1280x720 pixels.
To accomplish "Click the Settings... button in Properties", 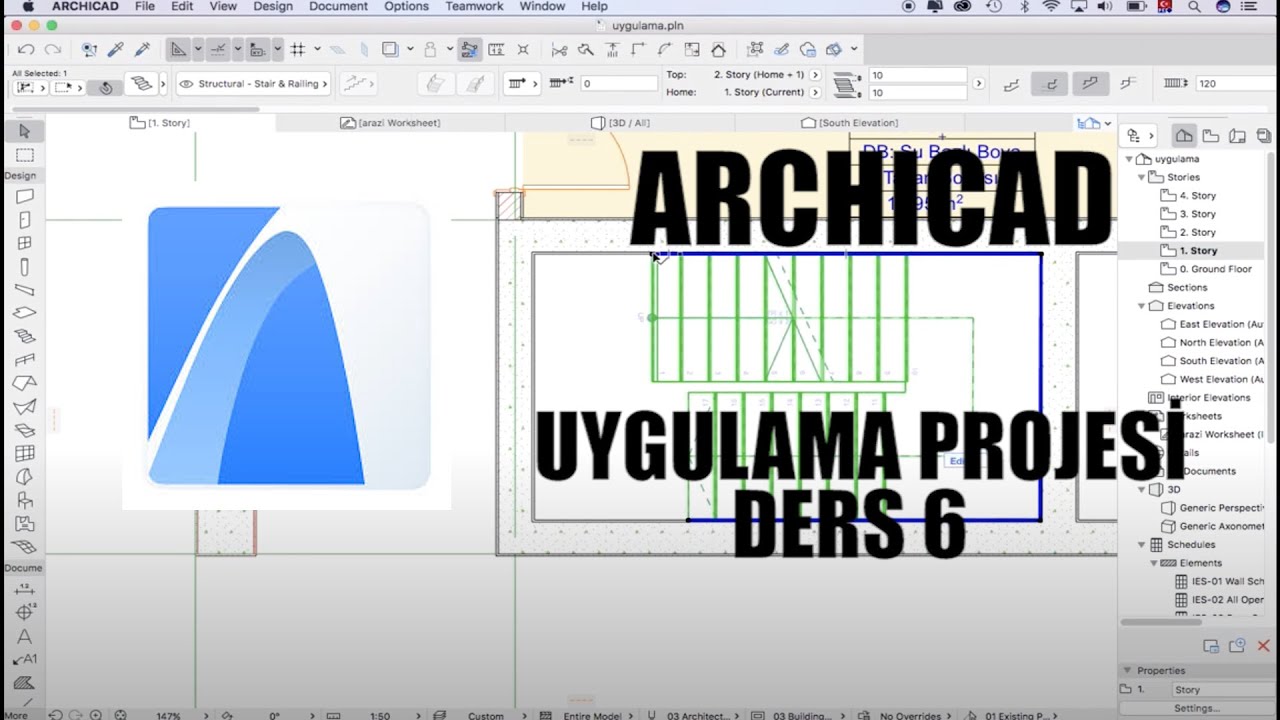I will click(x=1197, y=708).
